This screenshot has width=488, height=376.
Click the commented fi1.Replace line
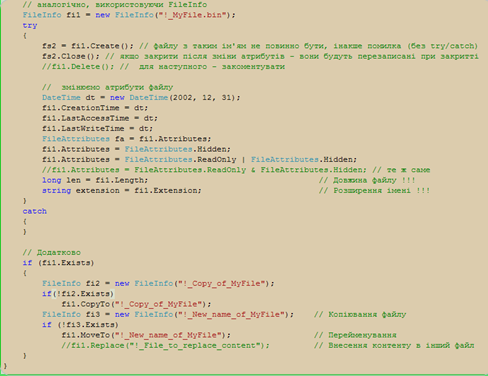[165, 346]
